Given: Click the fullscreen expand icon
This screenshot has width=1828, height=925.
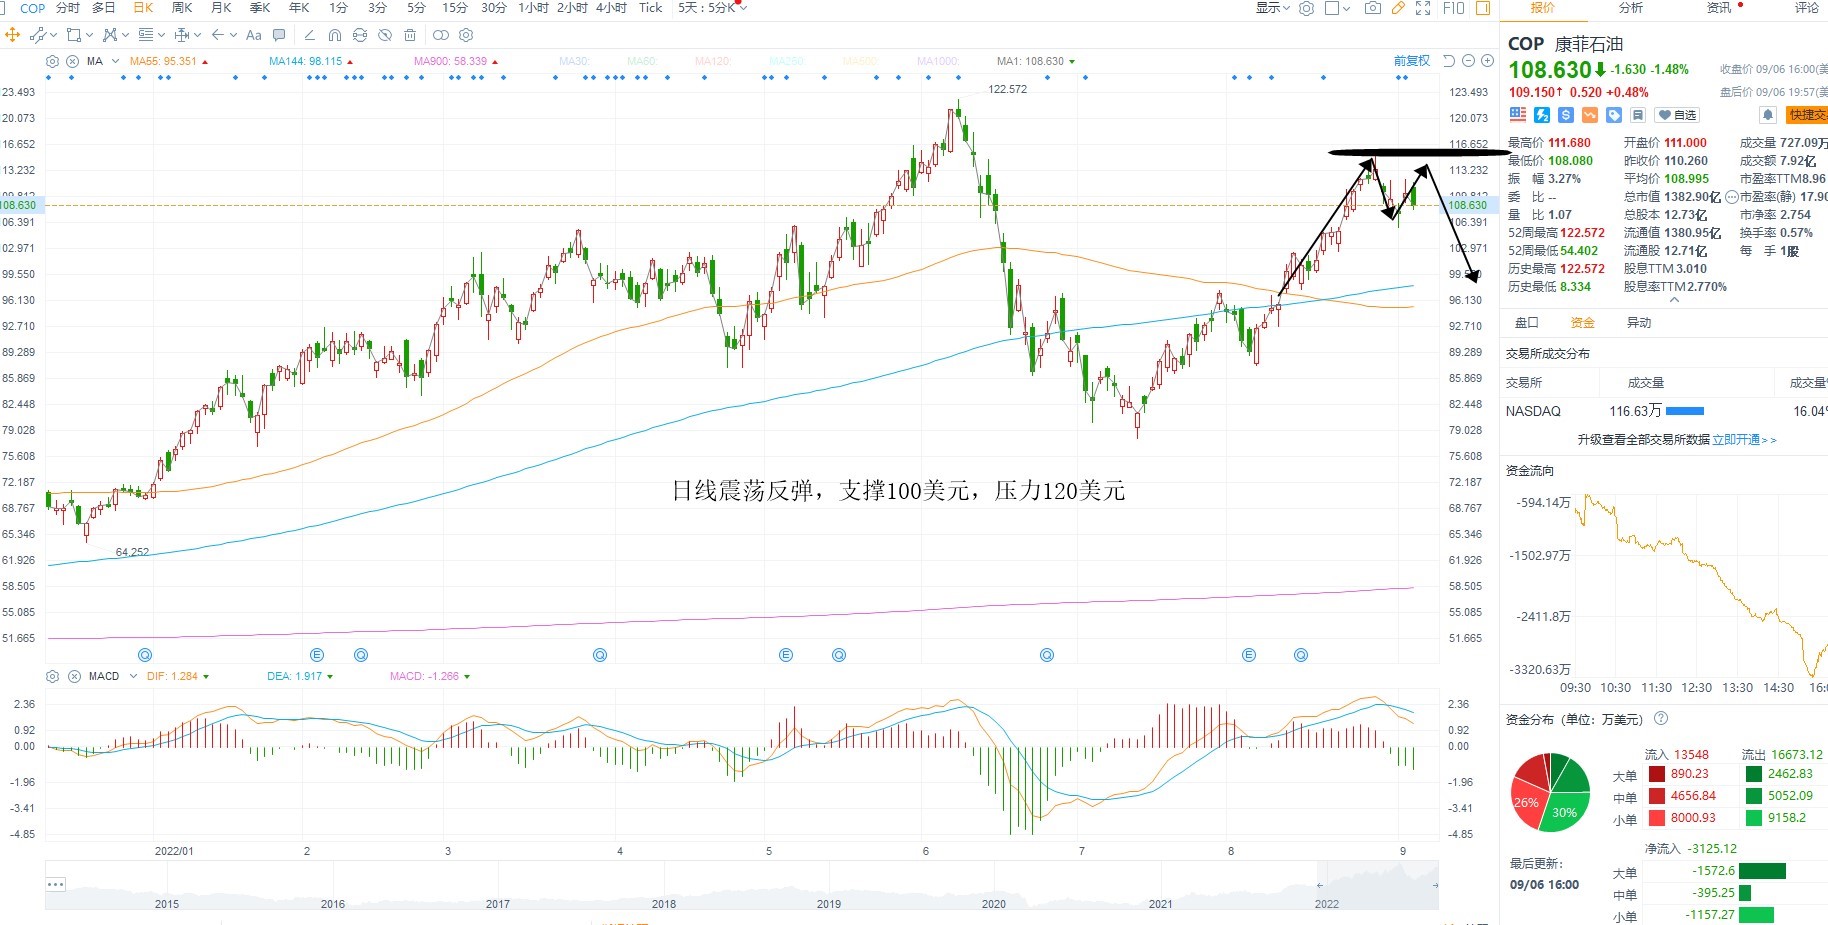Looking at the screenshot, I should tap(1423, 8).
